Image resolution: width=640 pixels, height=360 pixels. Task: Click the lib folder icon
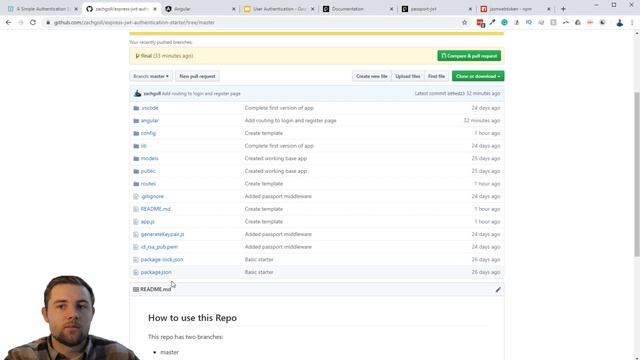(x=136, y=146)
